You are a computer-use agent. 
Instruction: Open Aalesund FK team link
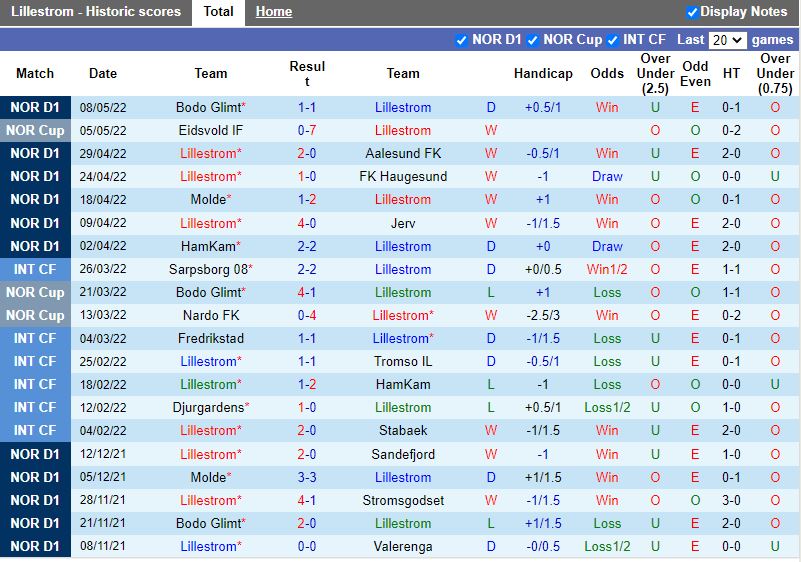pos(403,153)
